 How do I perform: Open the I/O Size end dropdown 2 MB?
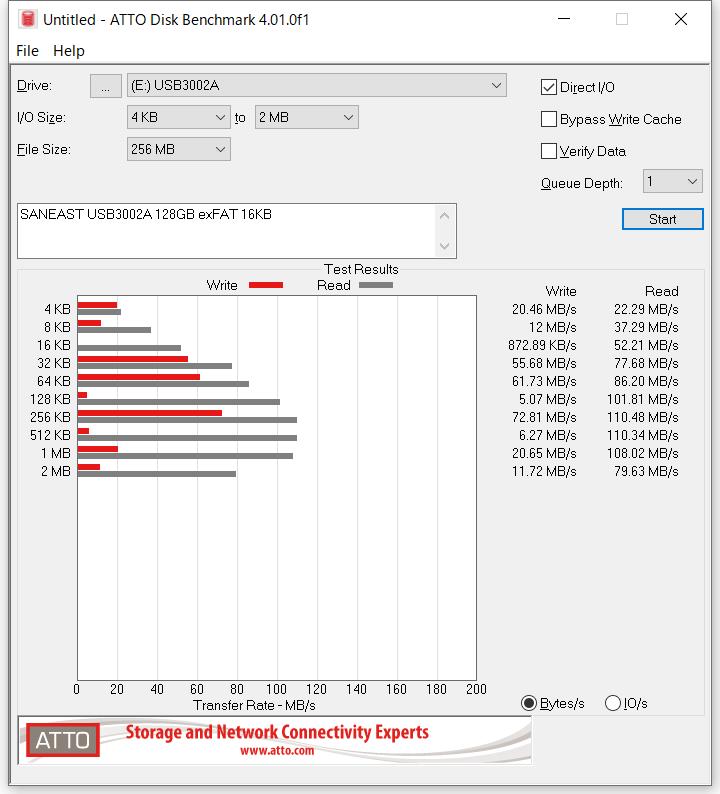pos(307,117)
